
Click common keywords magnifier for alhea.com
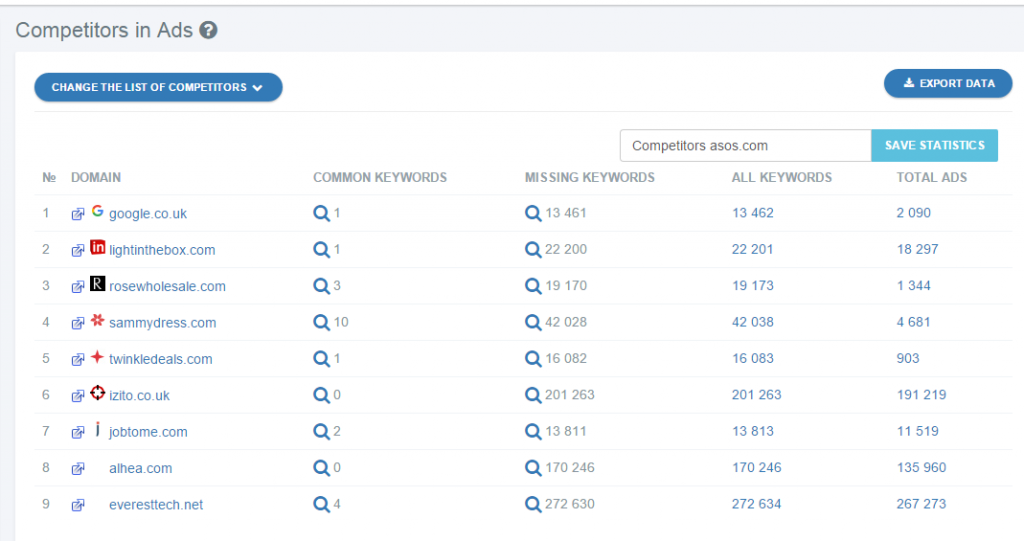click(x=321, y=468)
